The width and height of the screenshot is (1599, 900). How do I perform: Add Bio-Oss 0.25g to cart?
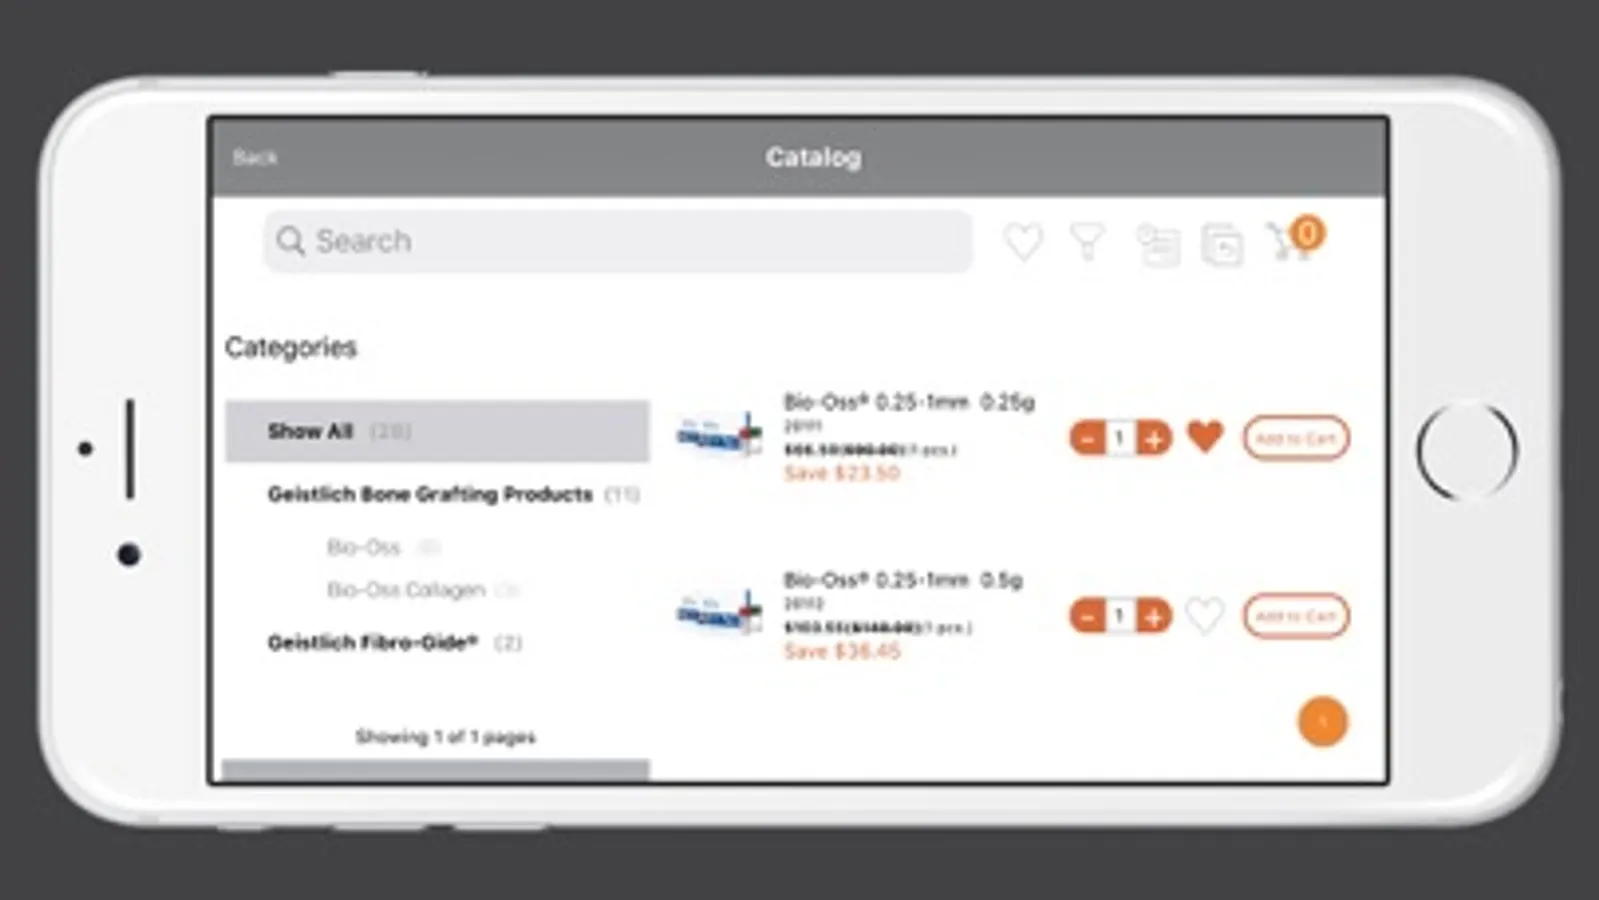1296,438
